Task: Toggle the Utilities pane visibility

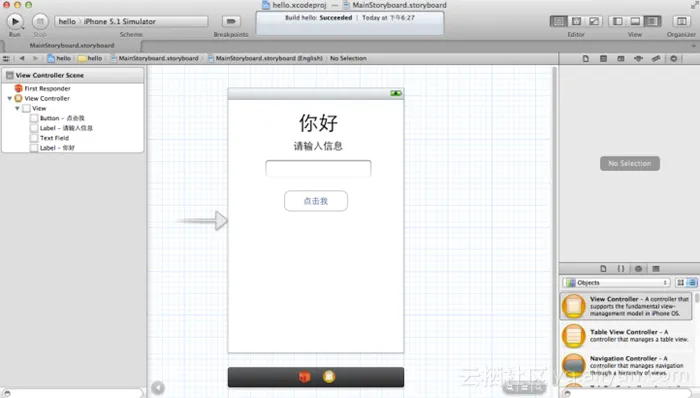Action: pyautogui.click(x=652, y=21)
